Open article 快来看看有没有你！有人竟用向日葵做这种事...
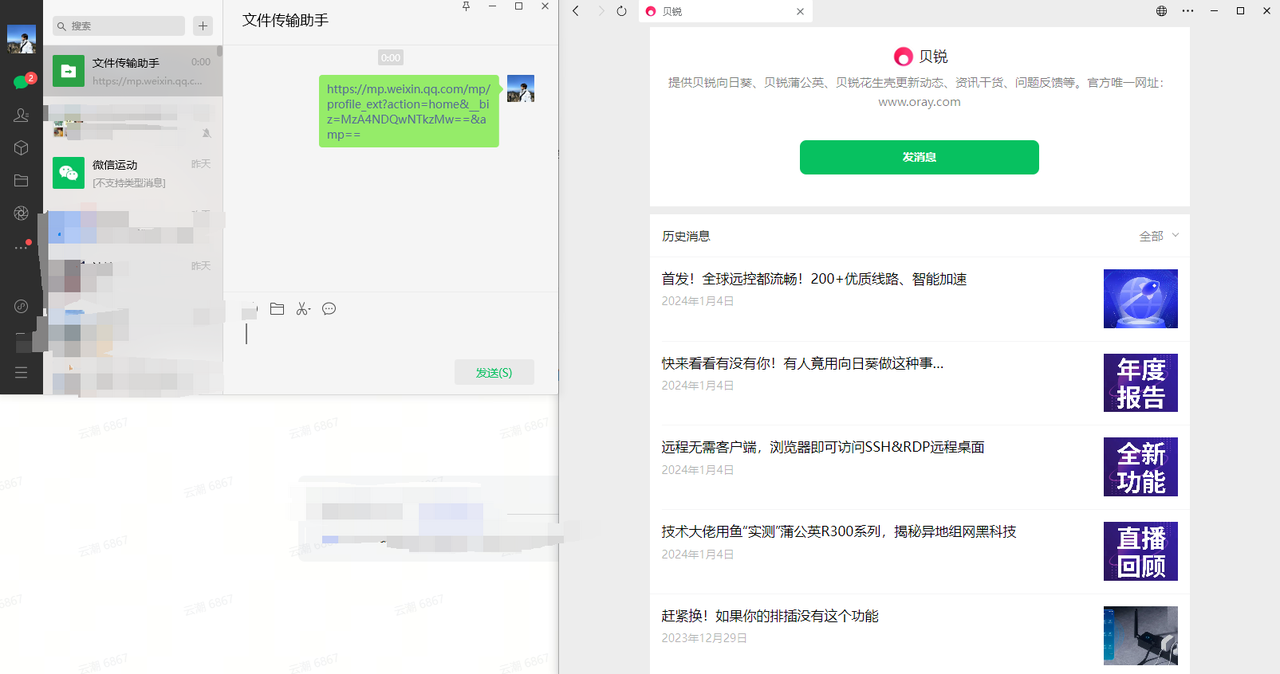This screenshot has height=674, width=1280. [802, 363]
